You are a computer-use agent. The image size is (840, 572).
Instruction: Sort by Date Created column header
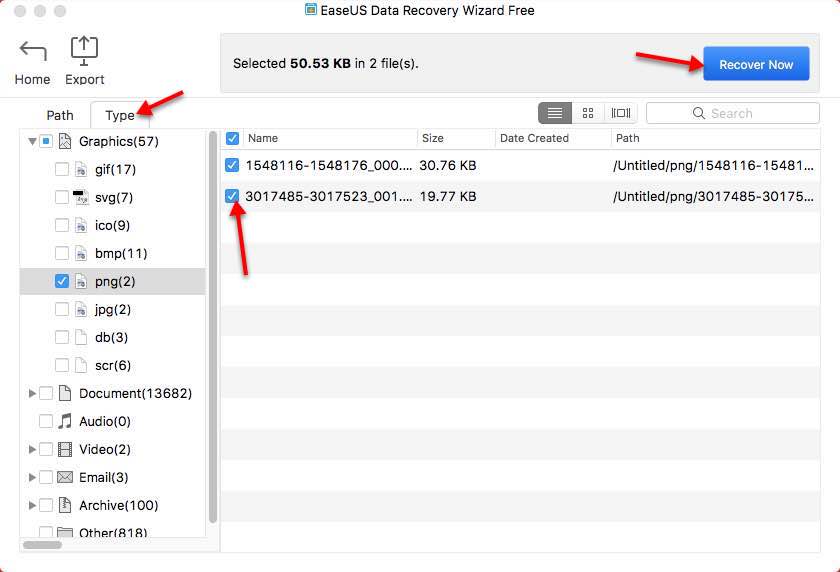553,138
